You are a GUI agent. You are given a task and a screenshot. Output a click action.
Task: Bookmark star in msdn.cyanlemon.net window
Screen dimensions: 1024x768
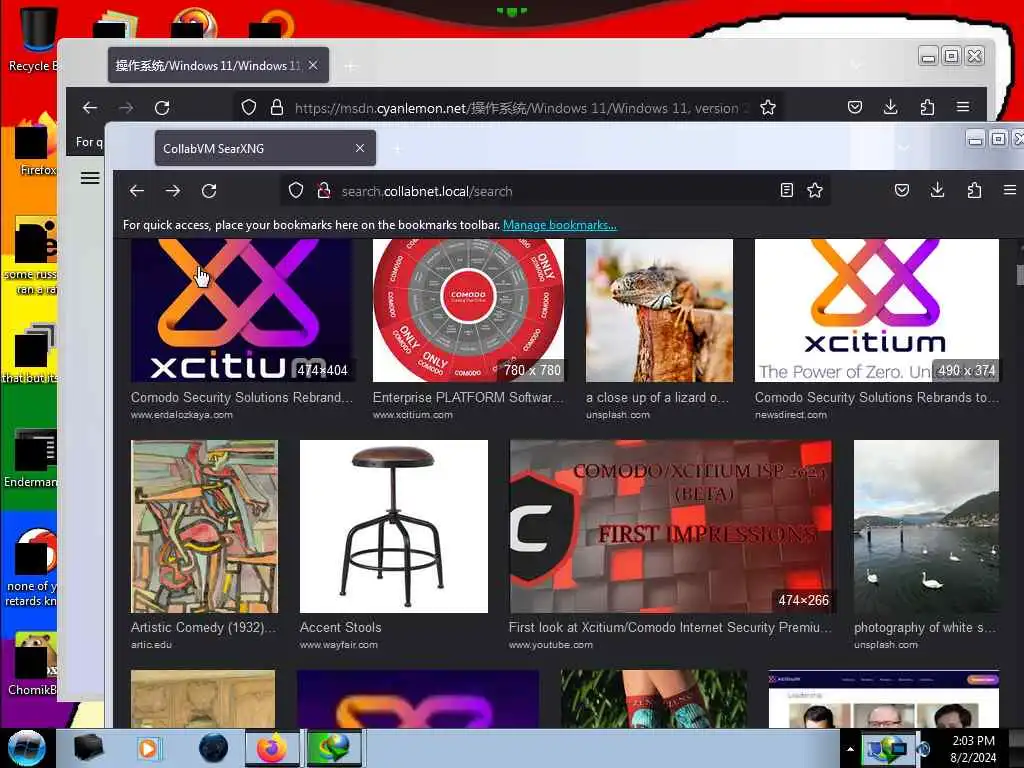[x=768, y=107]
